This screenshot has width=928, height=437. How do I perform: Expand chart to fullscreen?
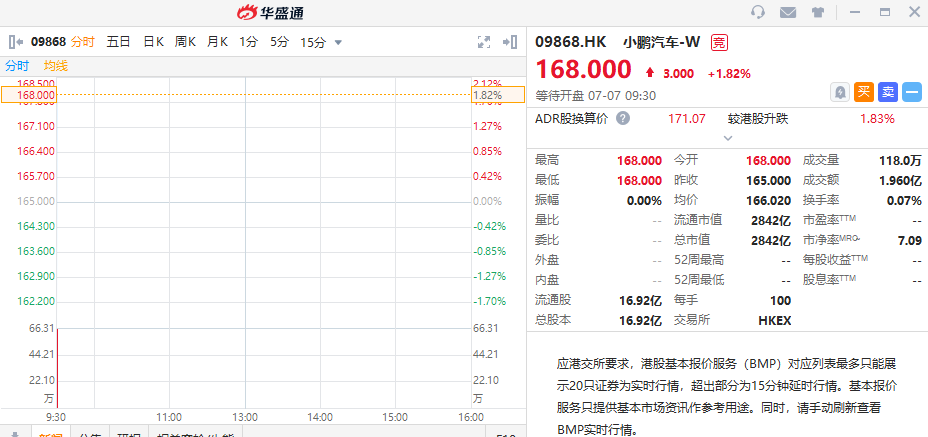coord(484,42)
